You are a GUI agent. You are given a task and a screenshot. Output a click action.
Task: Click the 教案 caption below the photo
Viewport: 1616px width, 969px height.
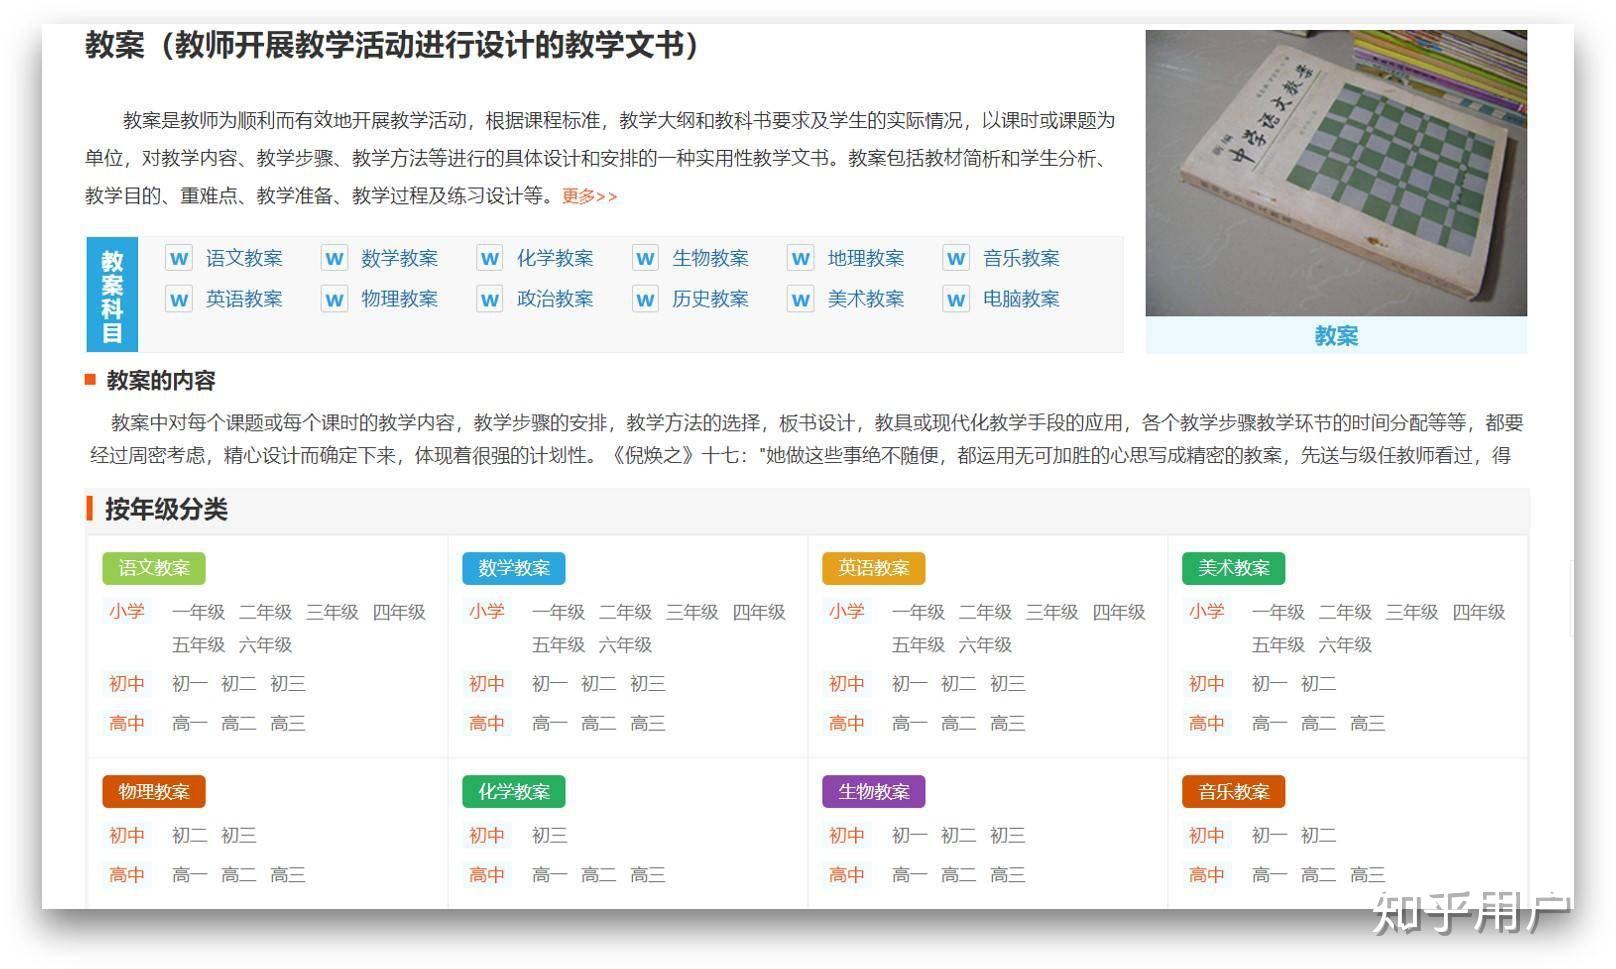(1336, 337)
